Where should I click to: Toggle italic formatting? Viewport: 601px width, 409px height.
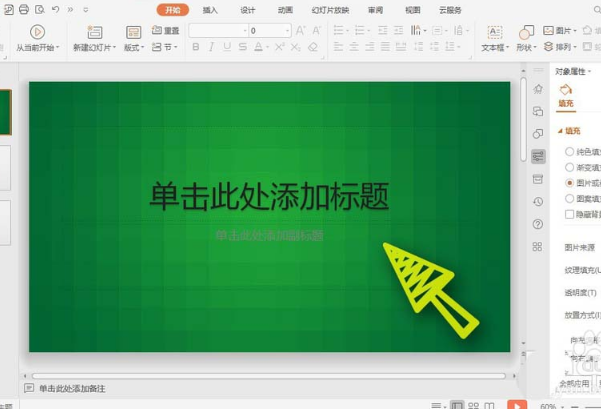click(211, 47)
